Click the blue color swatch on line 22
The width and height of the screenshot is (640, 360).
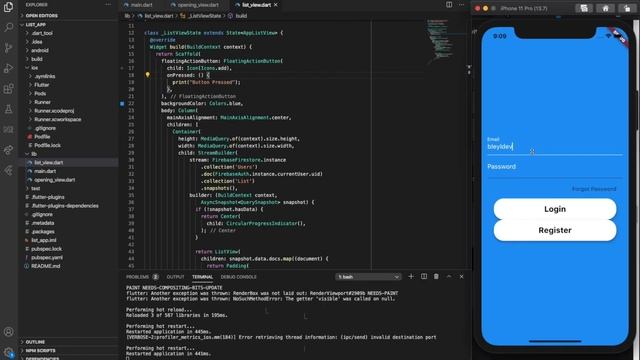pyautogui.click(x=122, y=104)
